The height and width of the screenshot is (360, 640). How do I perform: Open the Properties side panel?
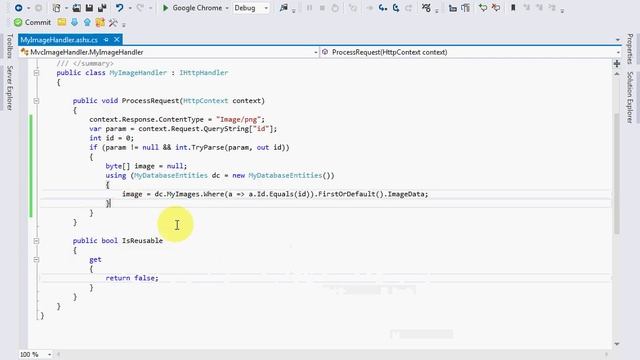click(630, 49)
